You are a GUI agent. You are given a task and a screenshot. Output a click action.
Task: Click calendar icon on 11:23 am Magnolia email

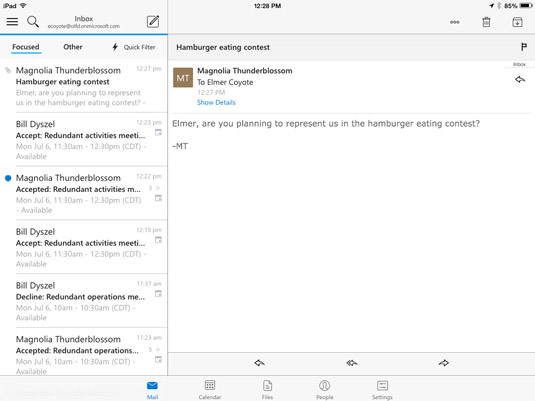click(158, 359)
